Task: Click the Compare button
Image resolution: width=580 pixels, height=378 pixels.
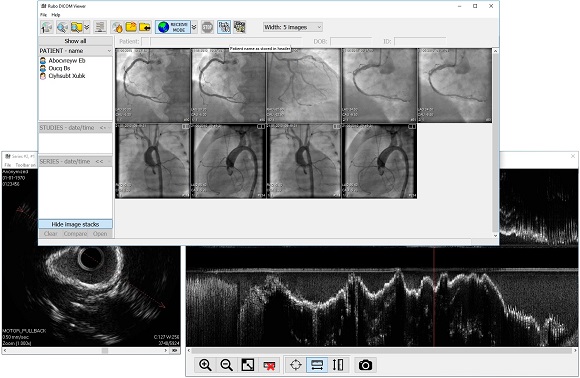Action: (75, 234)
